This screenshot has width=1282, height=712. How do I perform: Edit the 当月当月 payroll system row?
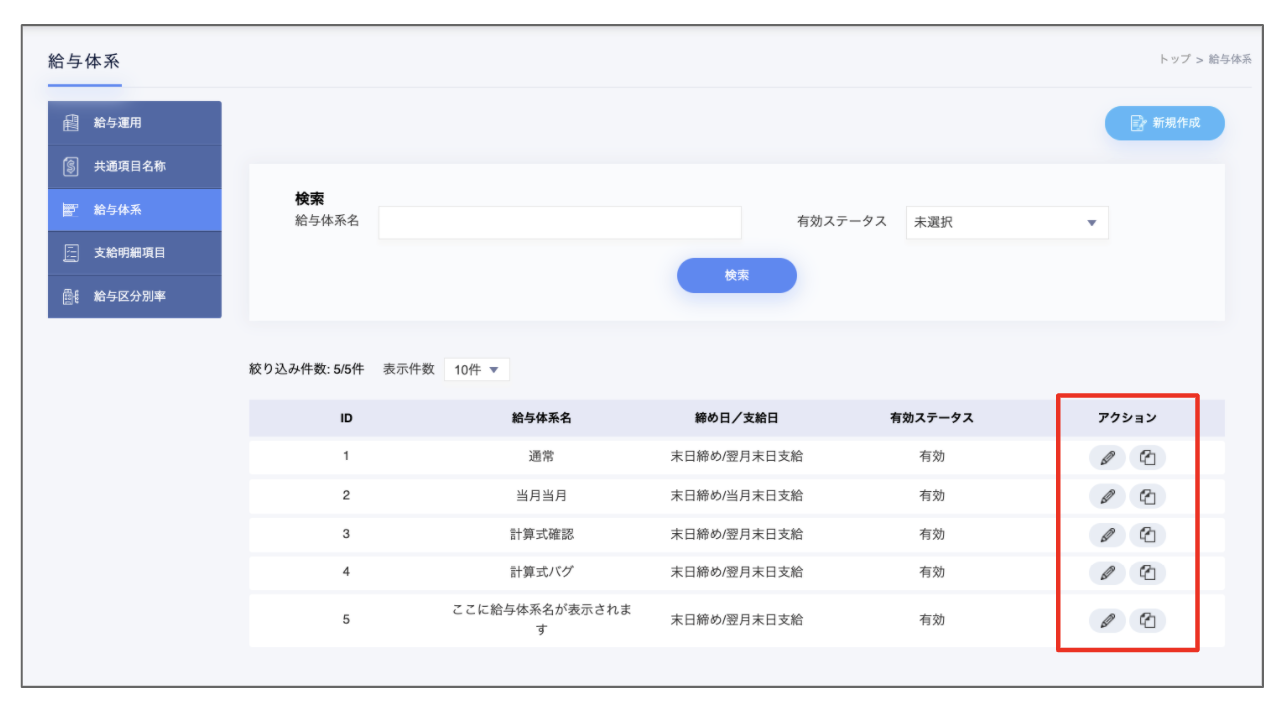pos(1107,496)
